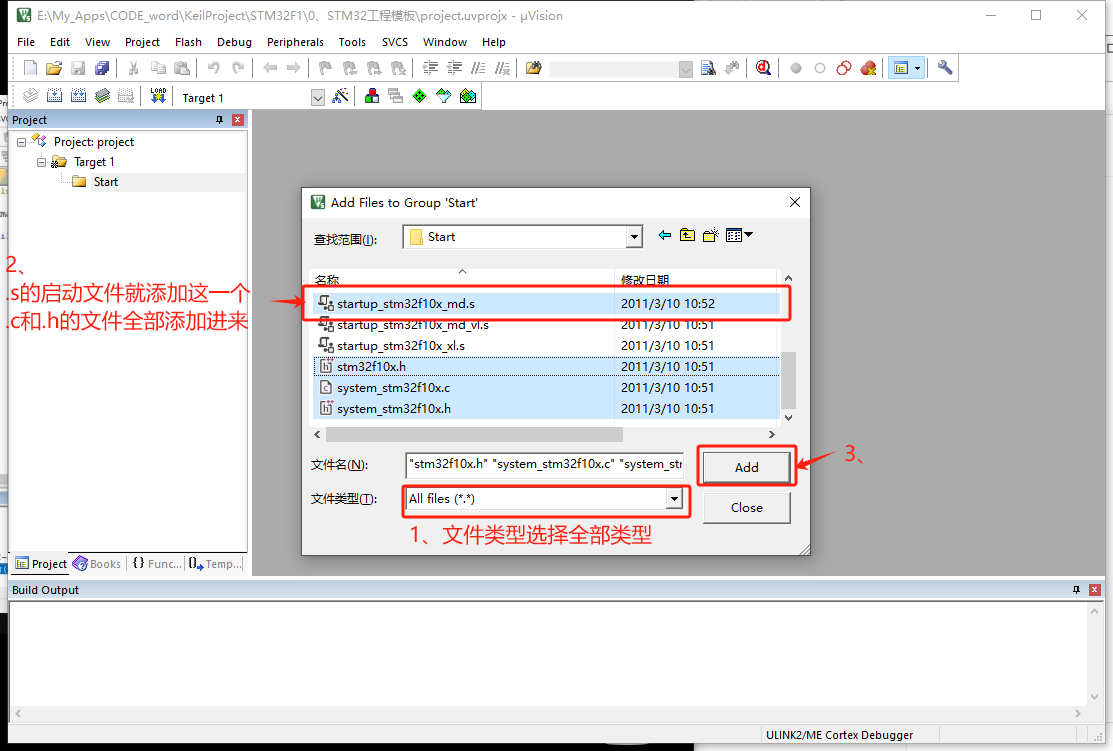Image resolution: width=1113 pixels, height=751 pixels.
Task: Open the find text combo box dropdown
Action: pyautogui.click(x=686, y=69)
